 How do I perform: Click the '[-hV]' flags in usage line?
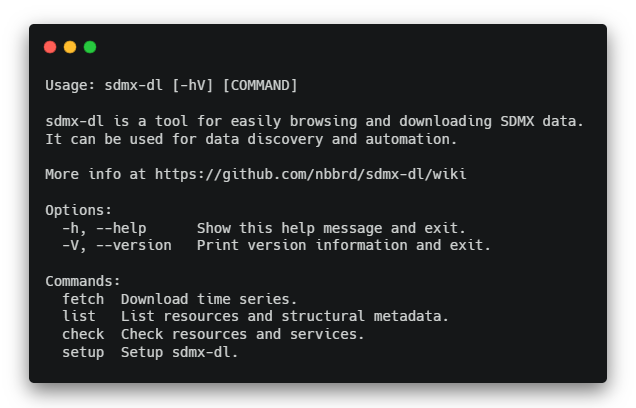click(x=184, y=85)
